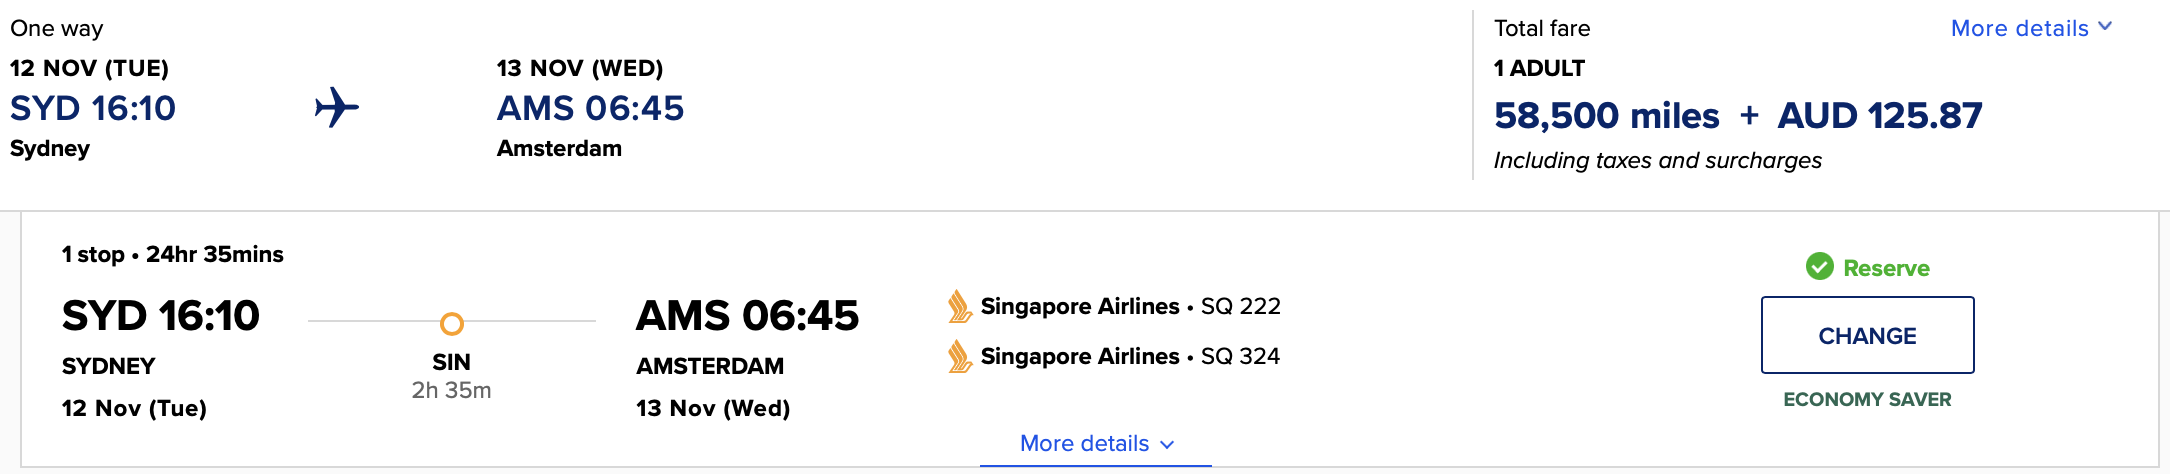Click the ECONOMY SAVER fare label
This screenshot has width=2170, height=474.
(1867, 399)
